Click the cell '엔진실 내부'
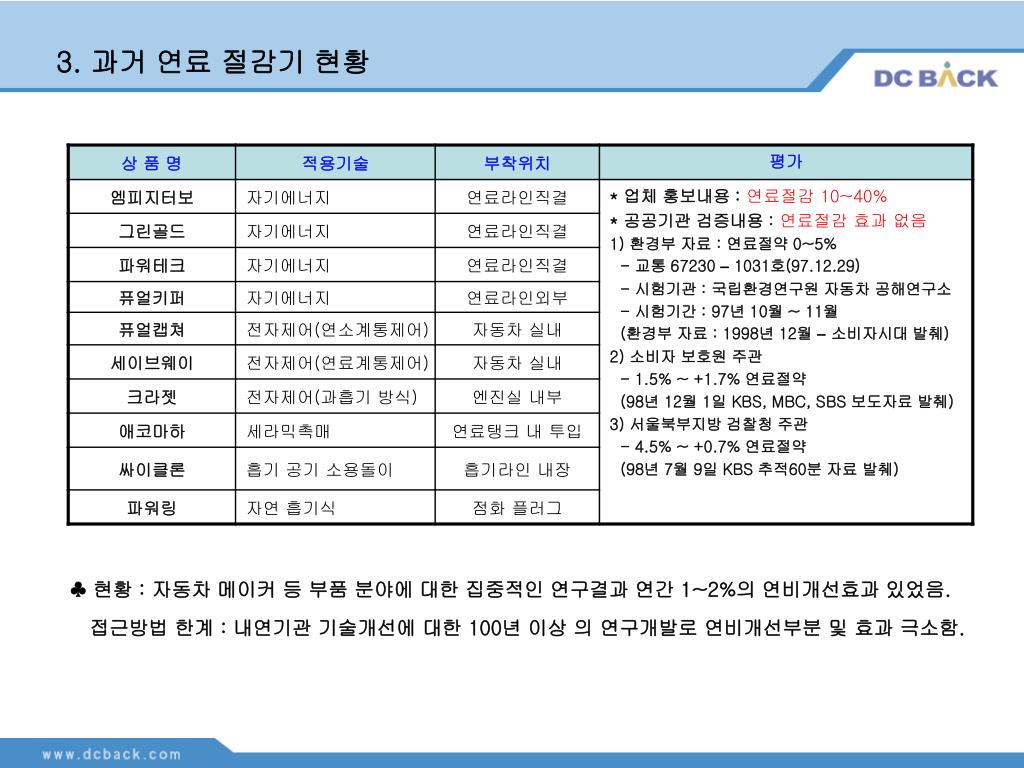The width and height of the screenshot is (1024, 768). pos(517,396)
